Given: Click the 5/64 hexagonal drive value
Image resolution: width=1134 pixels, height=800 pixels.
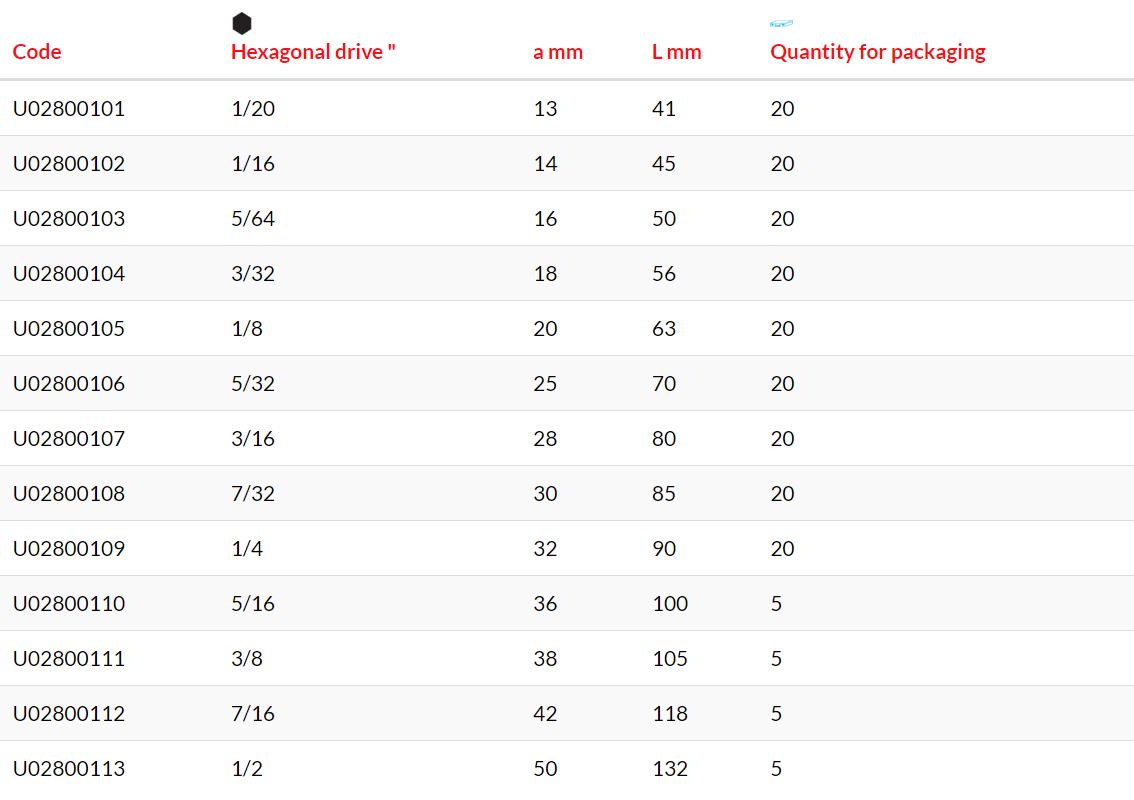Looking at the screenshot, I should [x=253, y=218].
